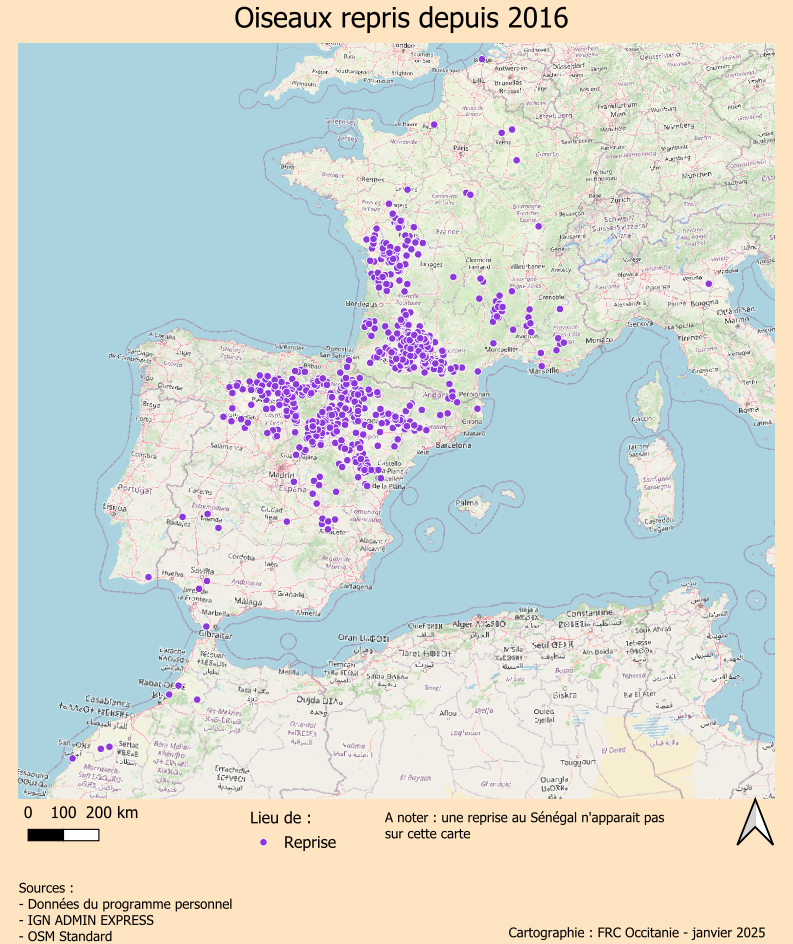Click the black and white scale bar
Image resolution: width=793 pixels, height=944 pixels.
coord(63,835)
